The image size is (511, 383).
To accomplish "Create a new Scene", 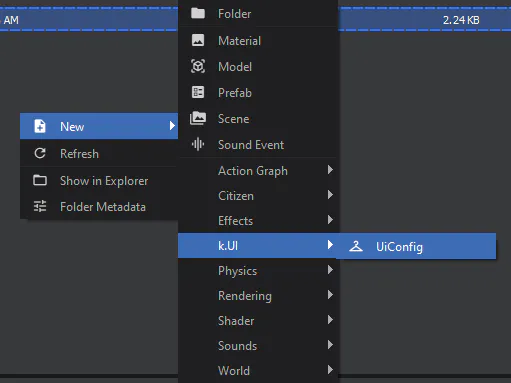I will coord(258,118).
